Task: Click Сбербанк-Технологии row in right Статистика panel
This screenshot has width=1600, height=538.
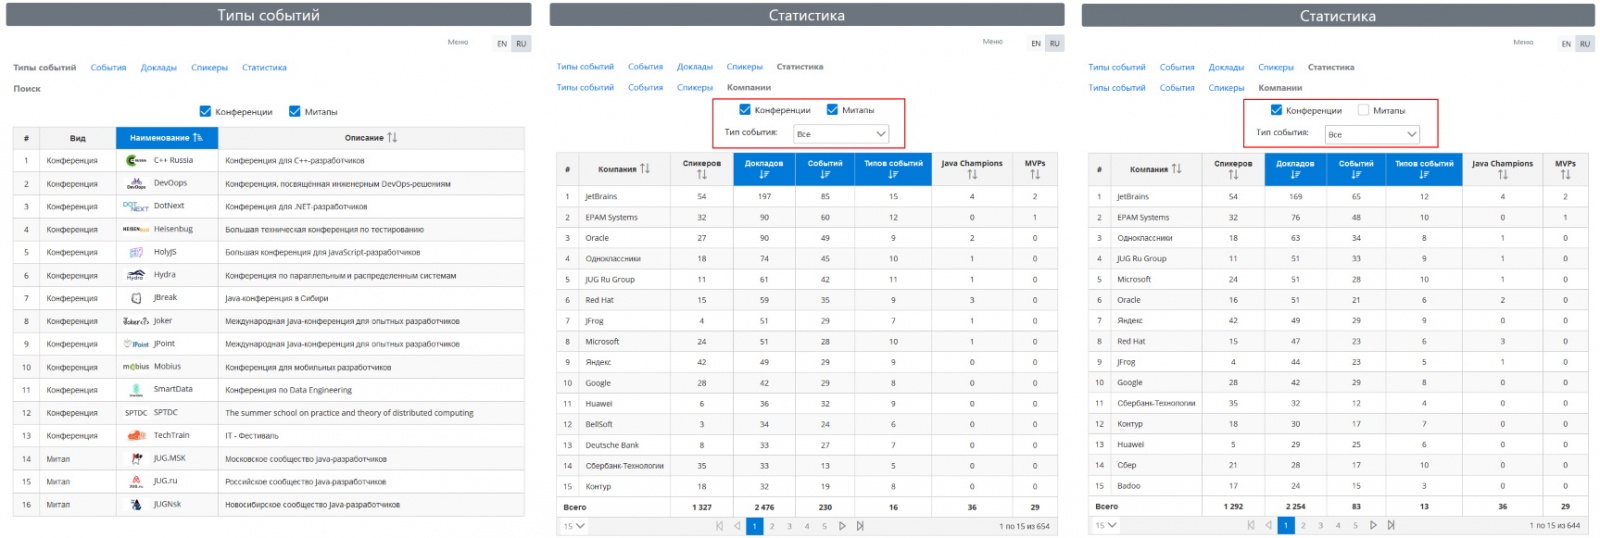Action: (x=1338, y=403)
